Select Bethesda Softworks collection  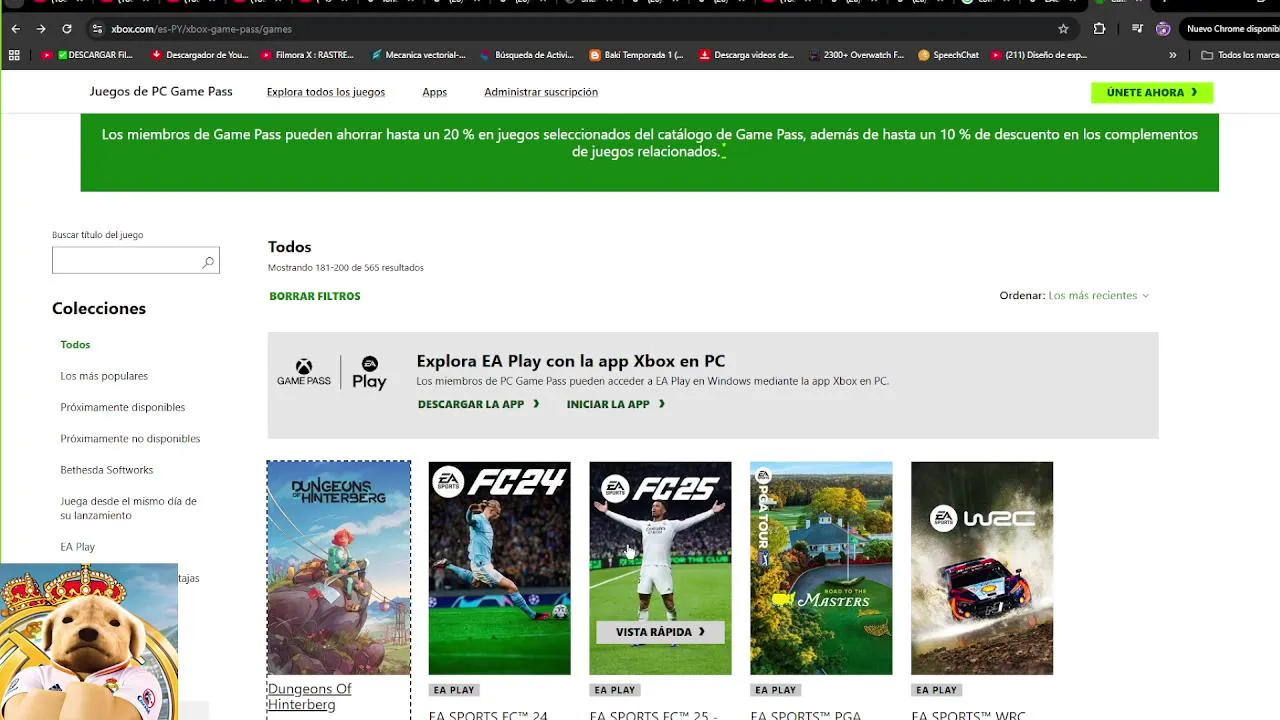point(107,470)
